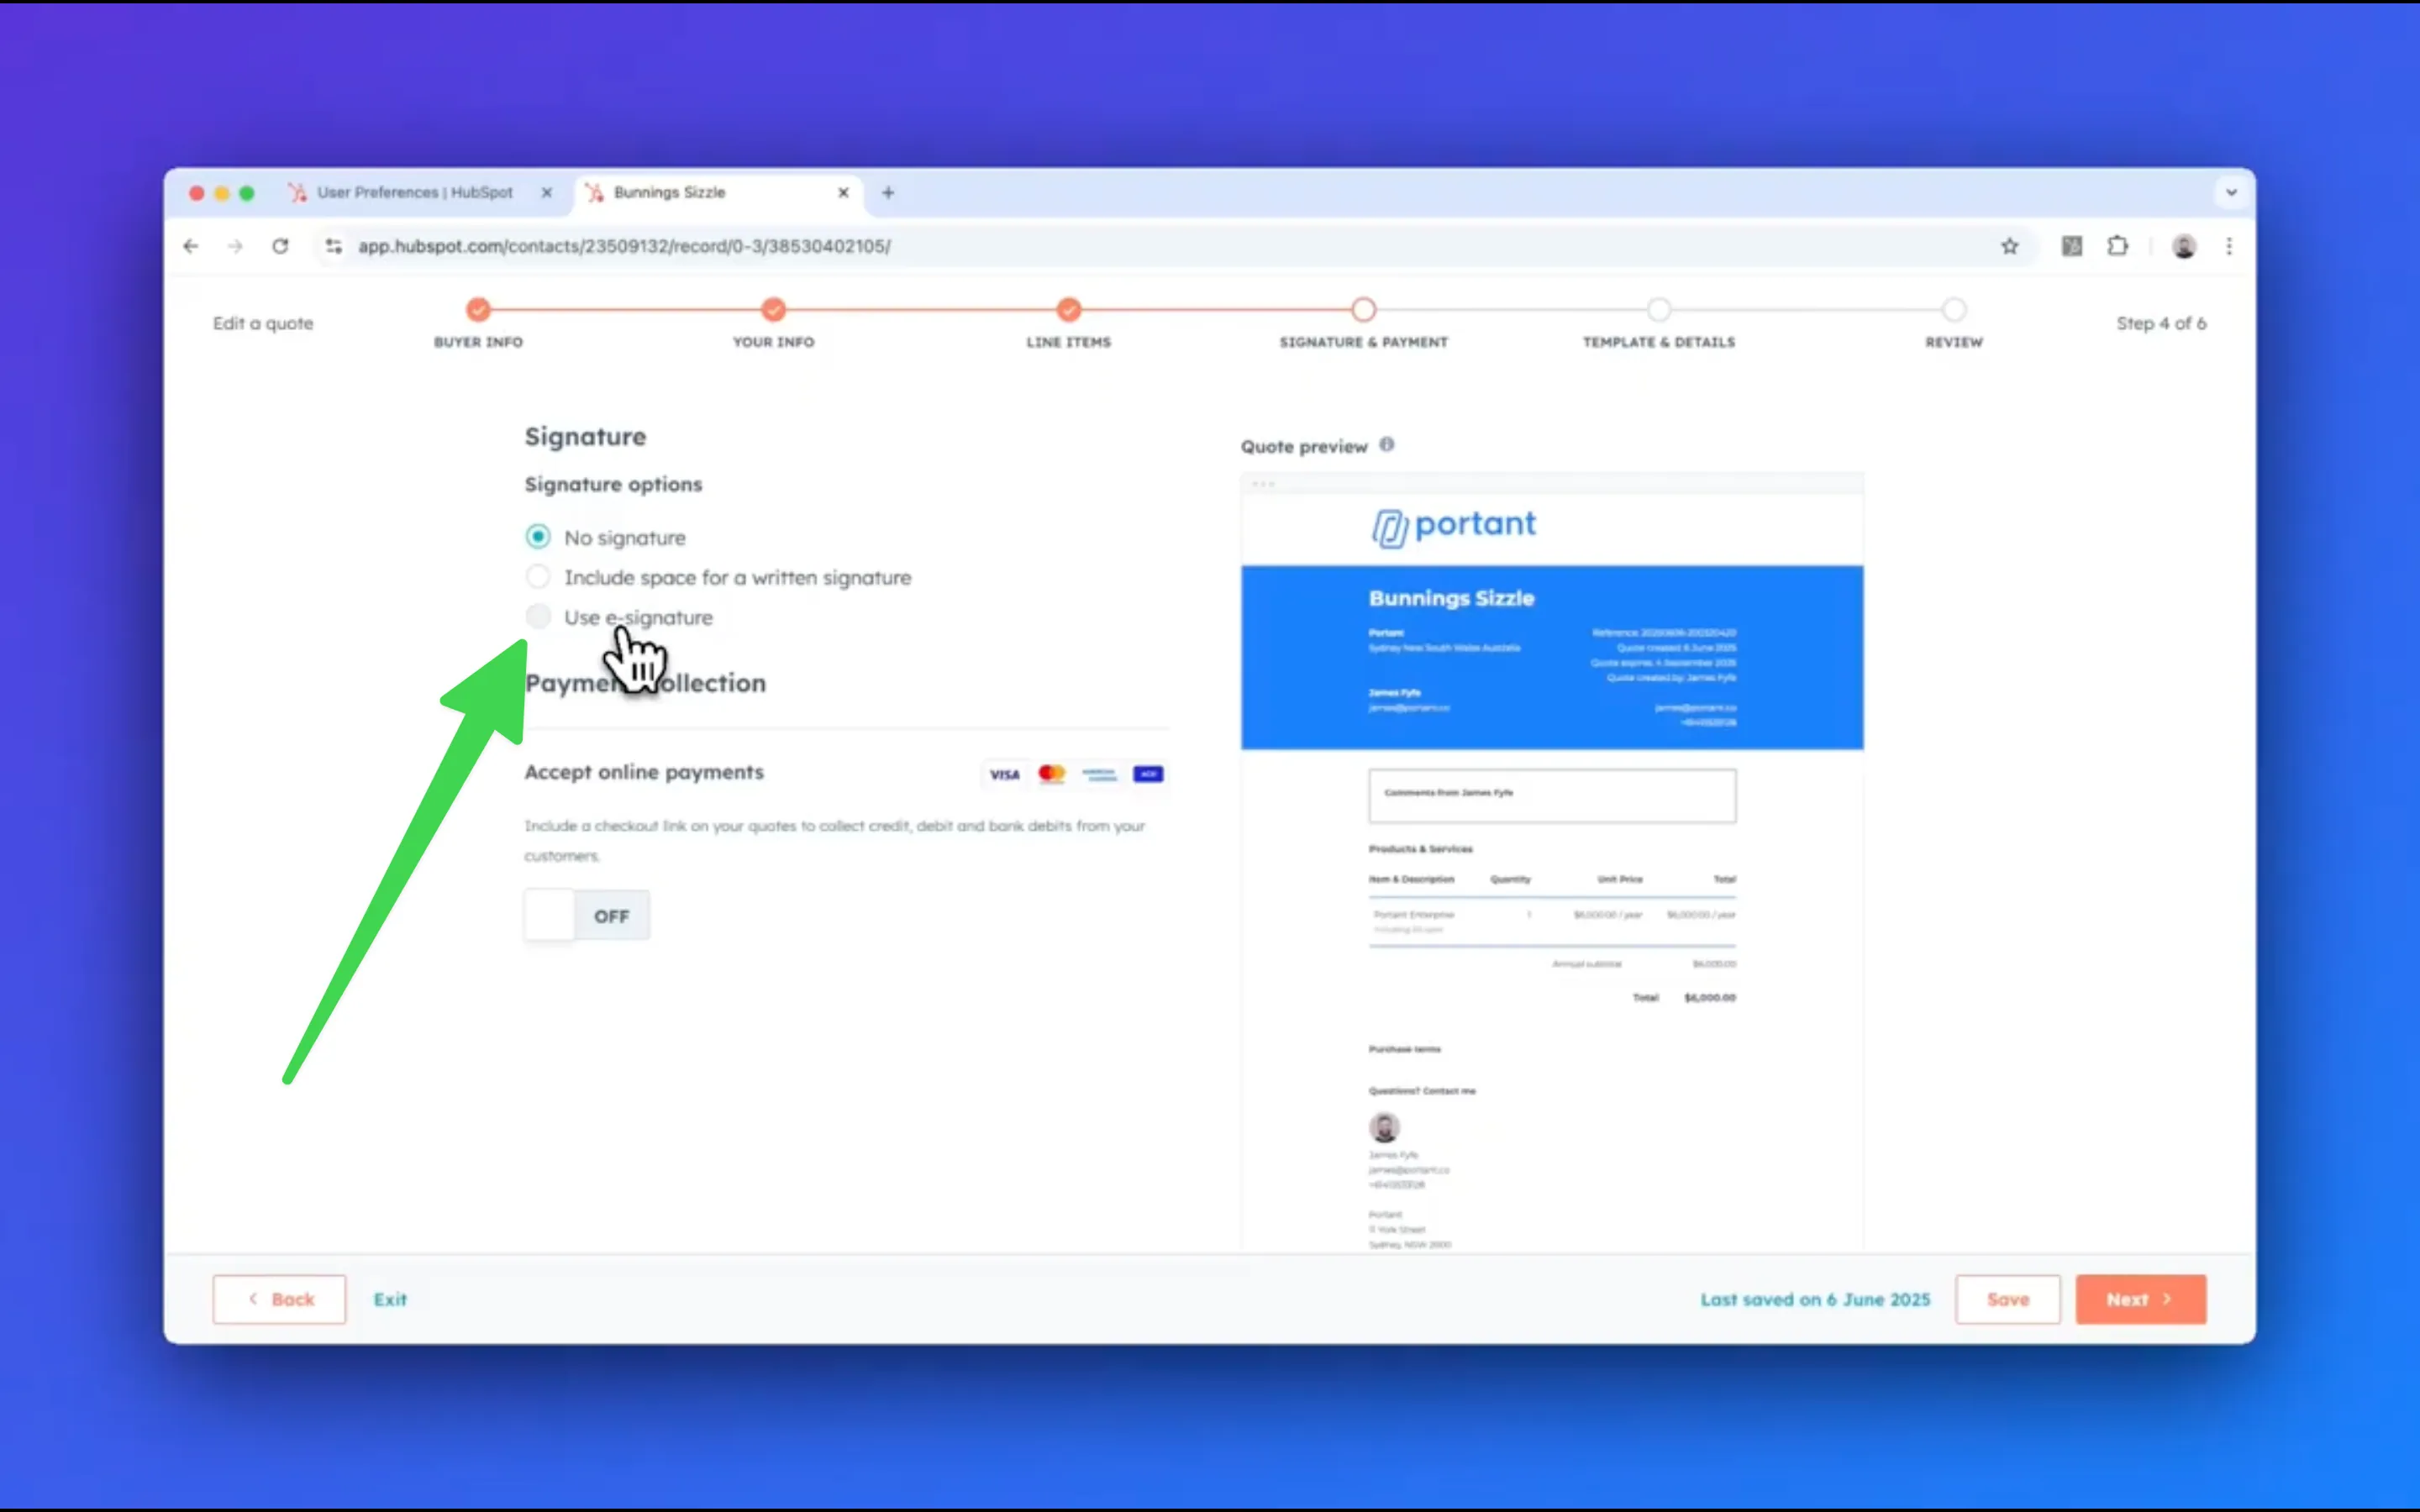This screenshot has width=2420, height=1512.
Task: Open a new browser tab
Action: (888, 192)
